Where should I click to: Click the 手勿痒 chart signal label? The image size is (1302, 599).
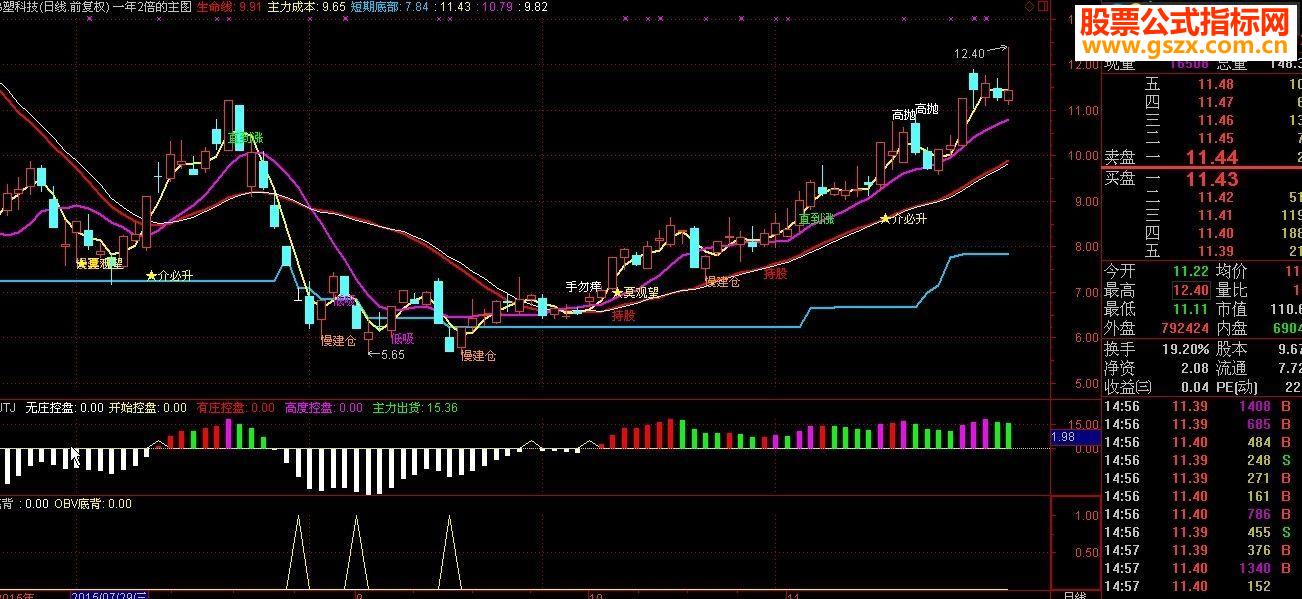click(583, 287)
